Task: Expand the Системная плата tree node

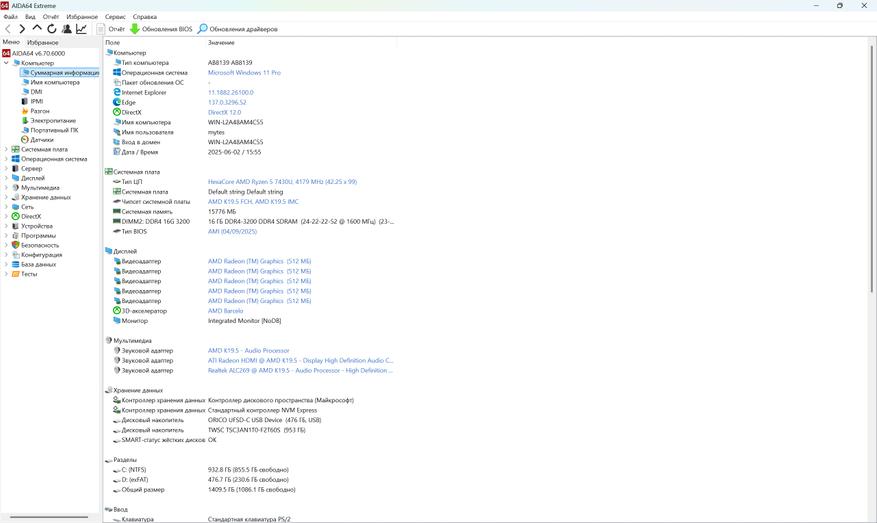Action: [6, 149]
